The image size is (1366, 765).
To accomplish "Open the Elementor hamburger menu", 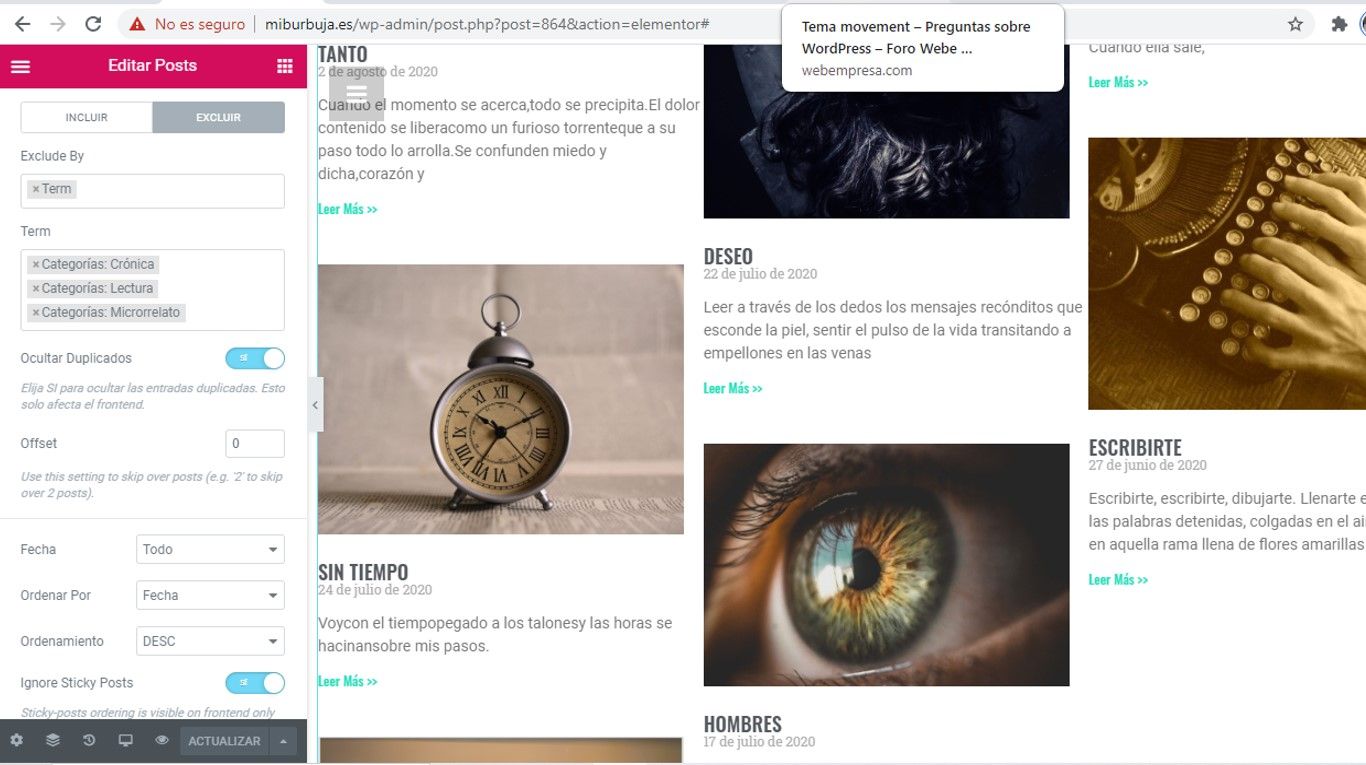I will 20,66.
